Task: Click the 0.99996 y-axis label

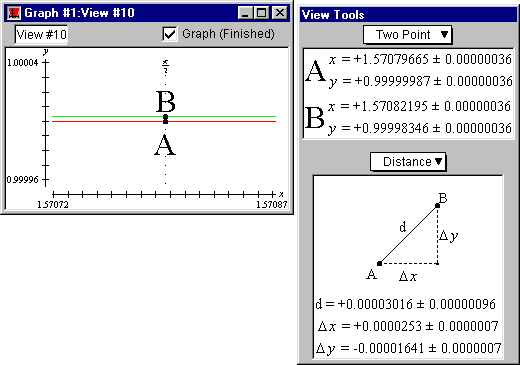Action: [x=23, y=180]
